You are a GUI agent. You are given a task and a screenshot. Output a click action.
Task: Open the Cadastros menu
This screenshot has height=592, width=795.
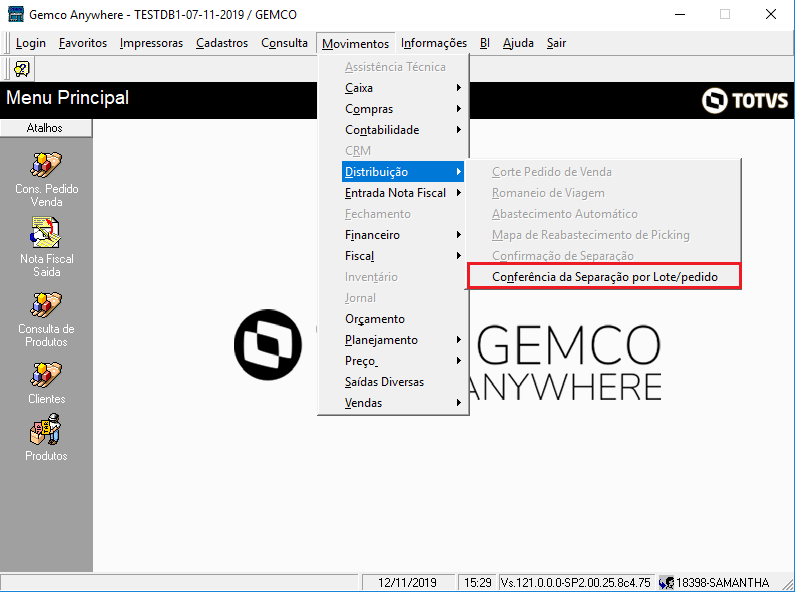222,43
